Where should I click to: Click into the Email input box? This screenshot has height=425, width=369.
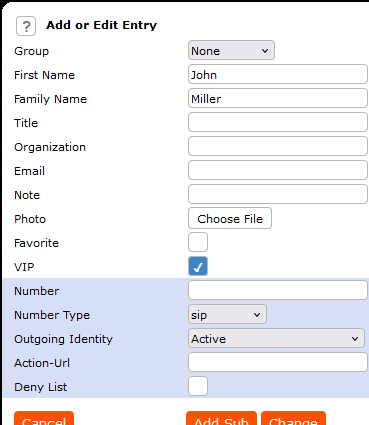click(x=278, y=170)
